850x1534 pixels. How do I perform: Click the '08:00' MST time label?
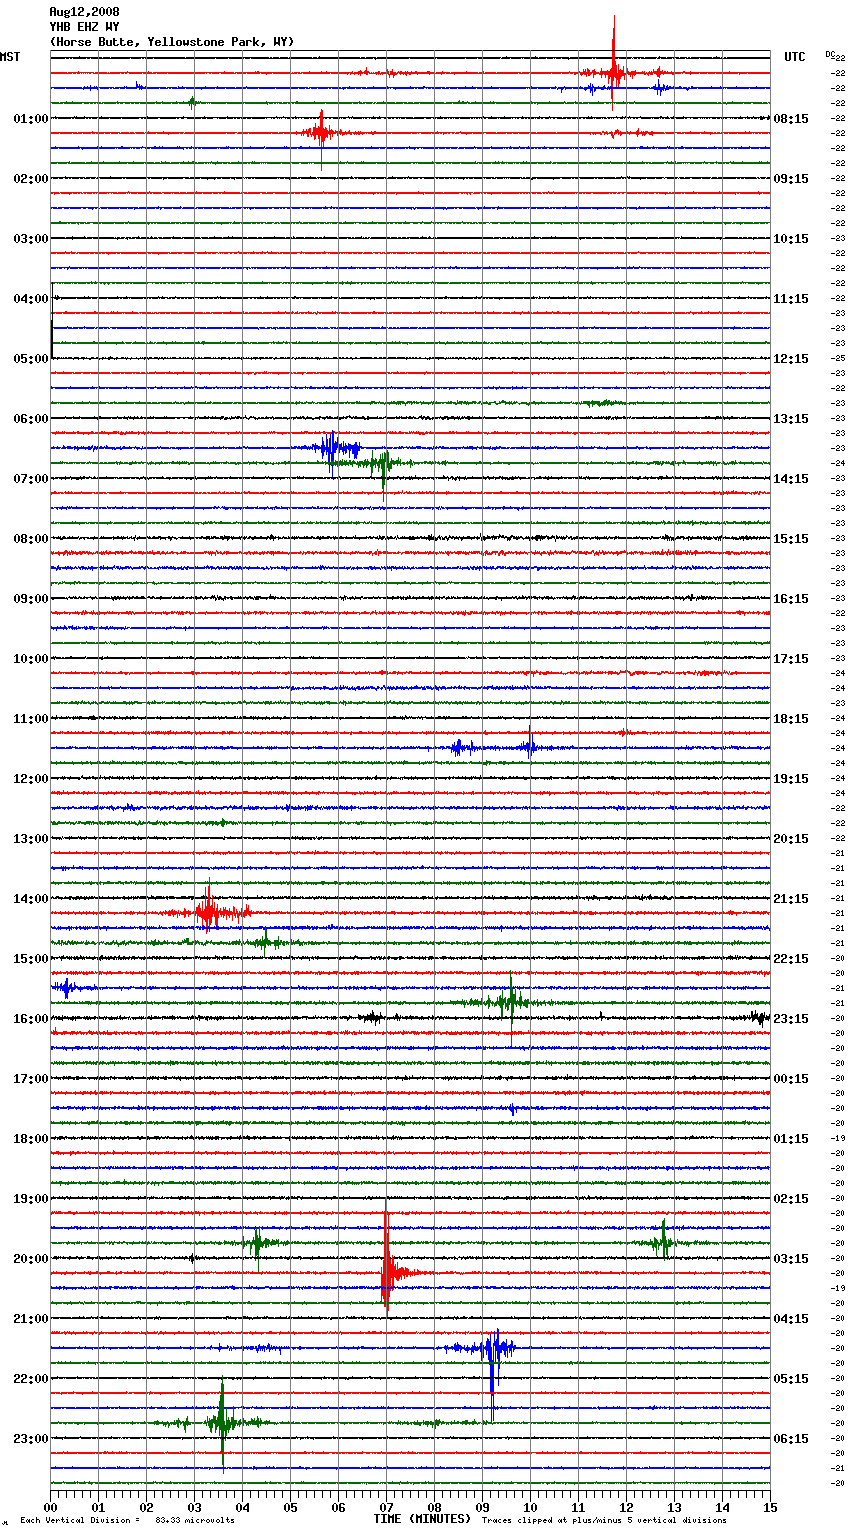coord(31,539)
